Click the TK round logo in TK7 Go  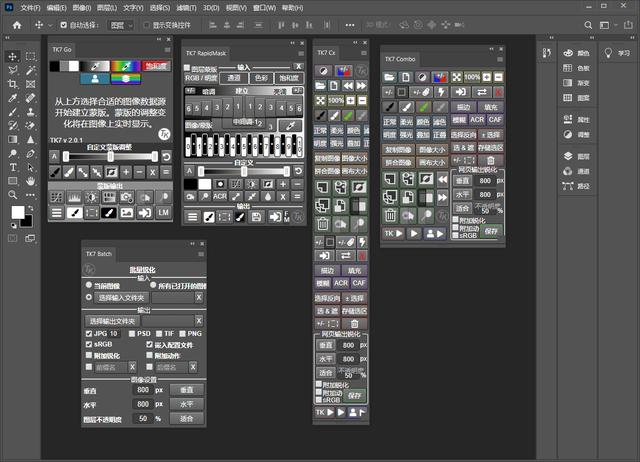[x=164, y=134]
